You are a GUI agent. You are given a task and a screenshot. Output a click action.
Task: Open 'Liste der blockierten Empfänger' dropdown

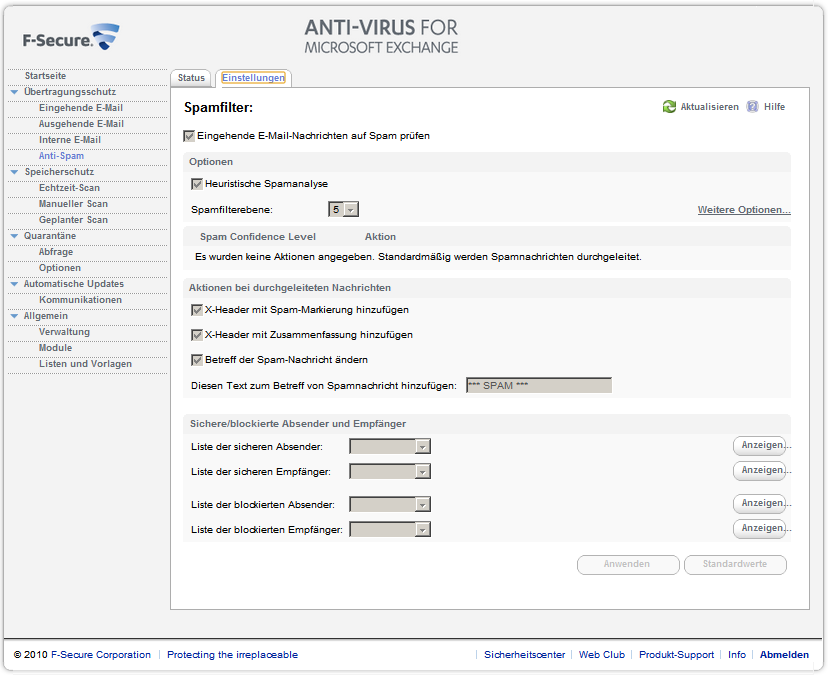(x=390, y=530)
